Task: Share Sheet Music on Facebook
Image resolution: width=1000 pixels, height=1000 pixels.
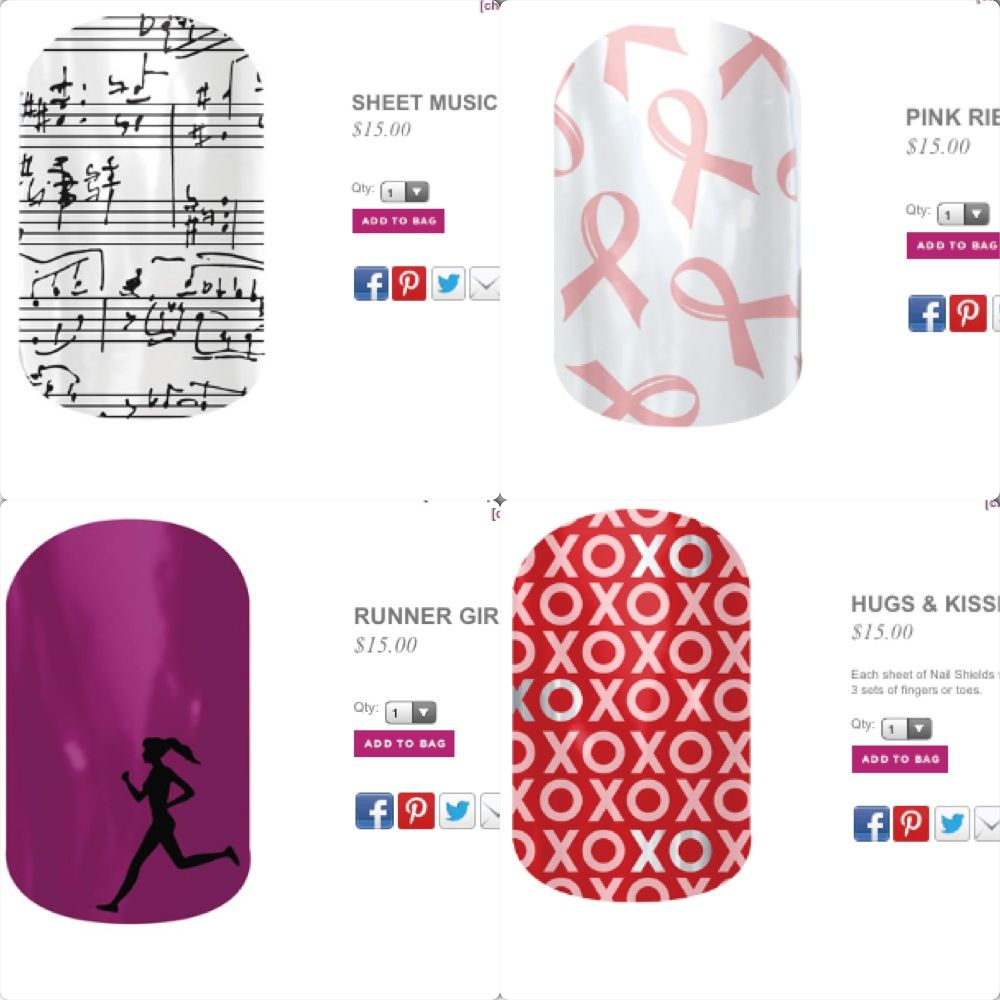Action: pos(371,283)
